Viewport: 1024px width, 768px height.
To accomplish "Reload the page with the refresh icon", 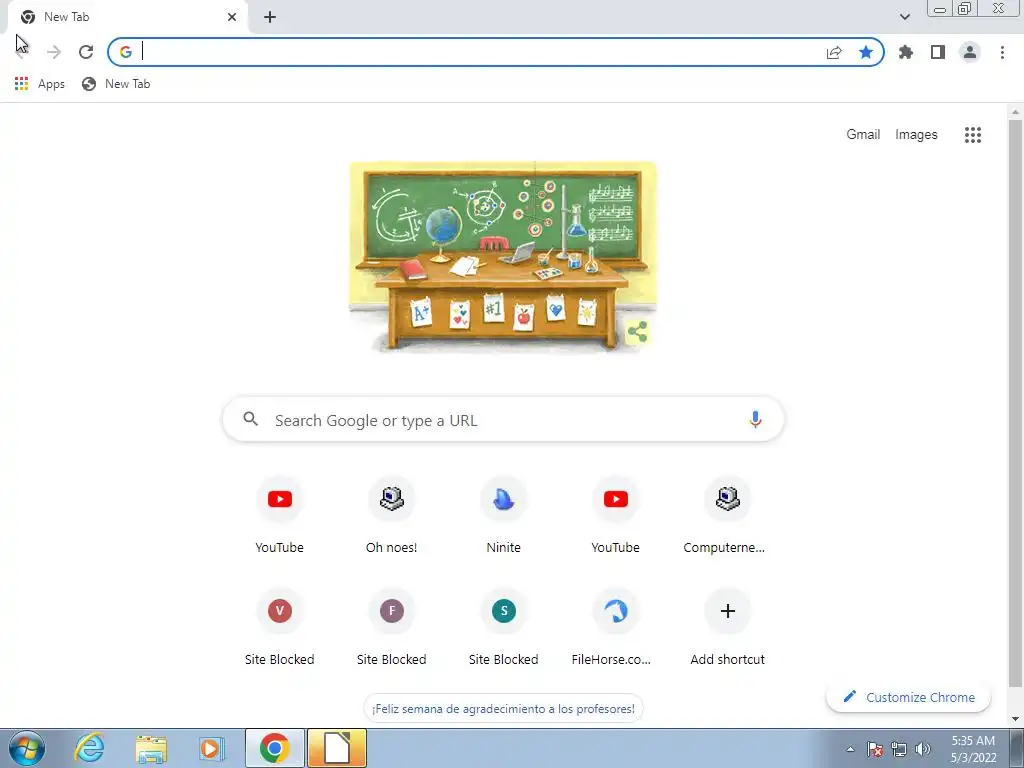I will point(86,52).
